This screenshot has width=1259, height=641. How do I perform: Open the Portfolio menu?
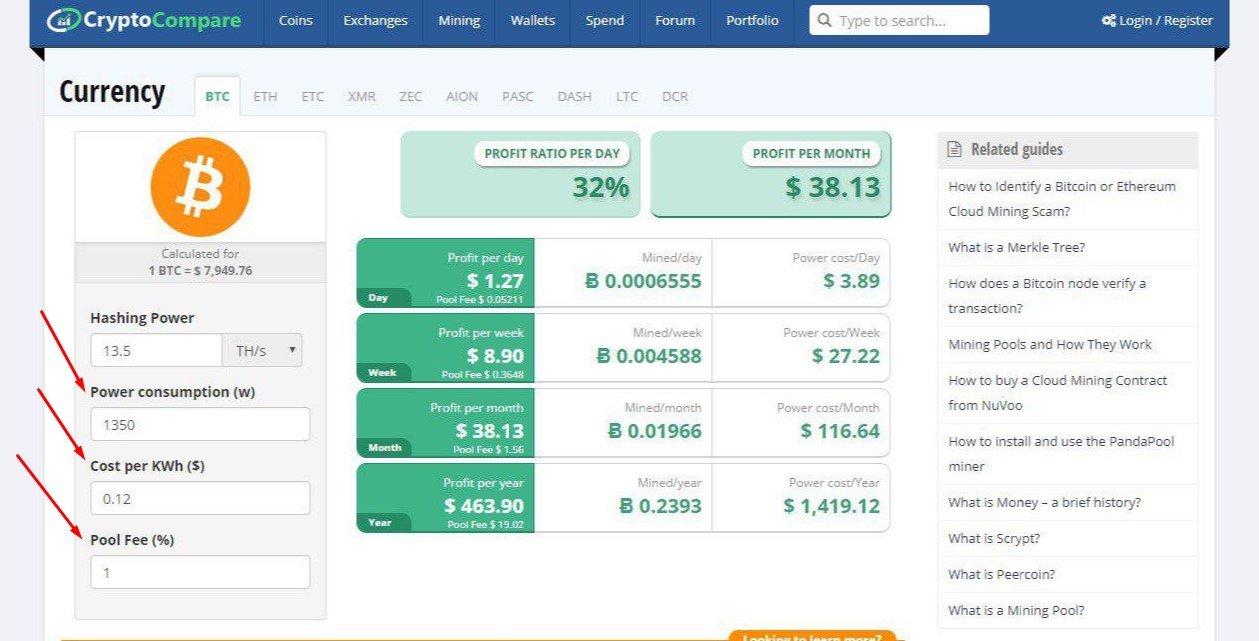(752, 21)
